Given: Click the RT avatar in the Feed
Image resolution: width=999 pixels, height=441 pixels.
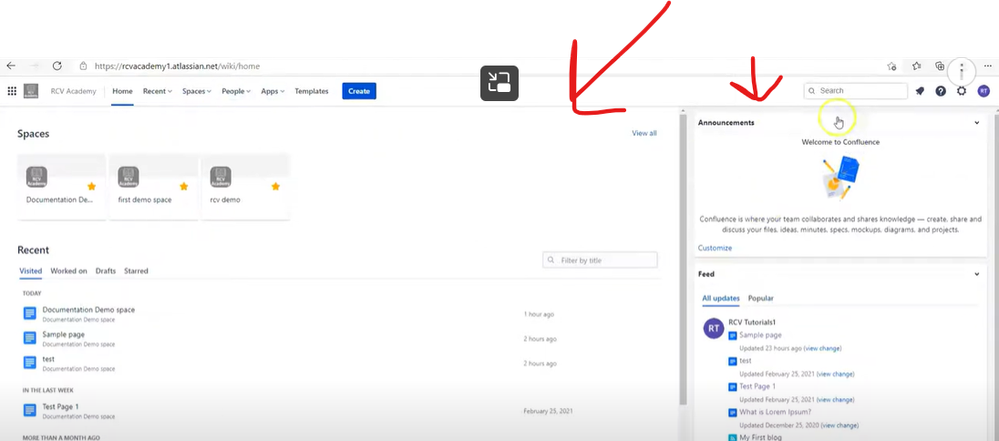Looking at the screenshot, I should pyautogui.click(x=713, y=328).
